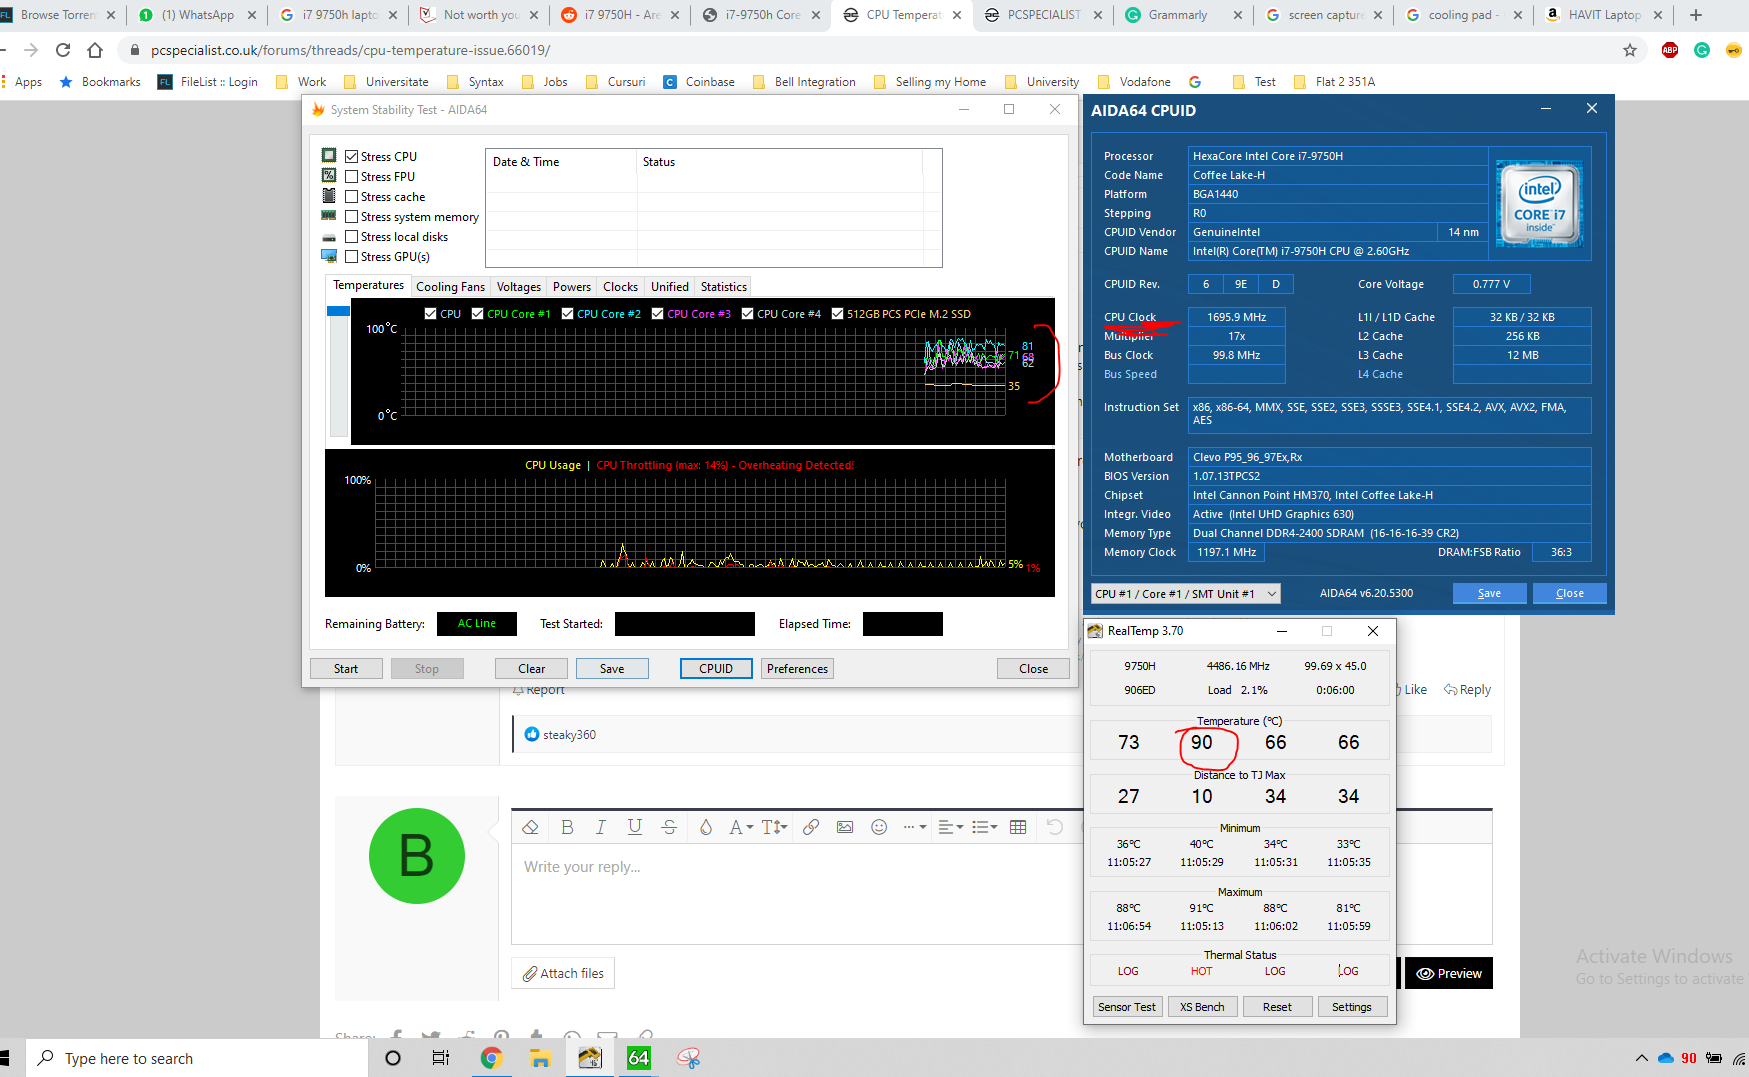Toggle 512GB PCS PCIe M.2 SSD checkbox

click(837, 314)
